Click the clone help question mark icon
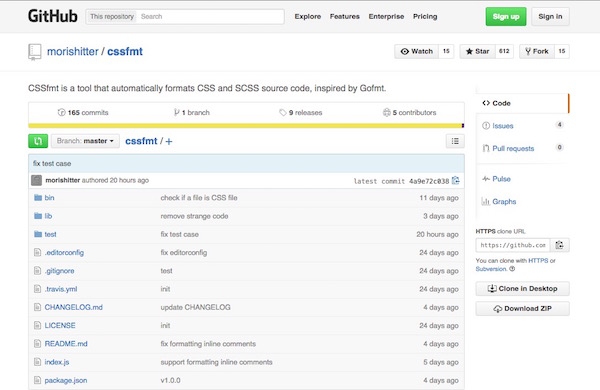 512,269
